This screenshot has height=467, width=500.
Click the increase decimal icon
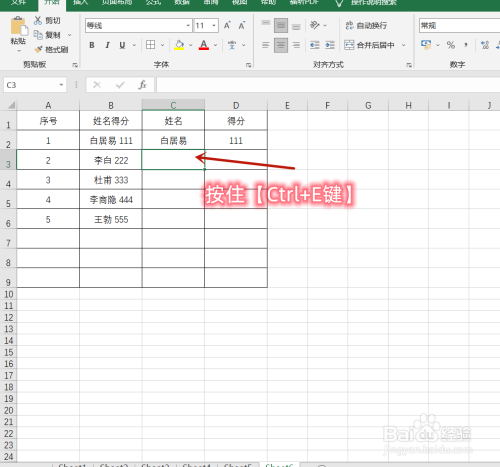485,45
